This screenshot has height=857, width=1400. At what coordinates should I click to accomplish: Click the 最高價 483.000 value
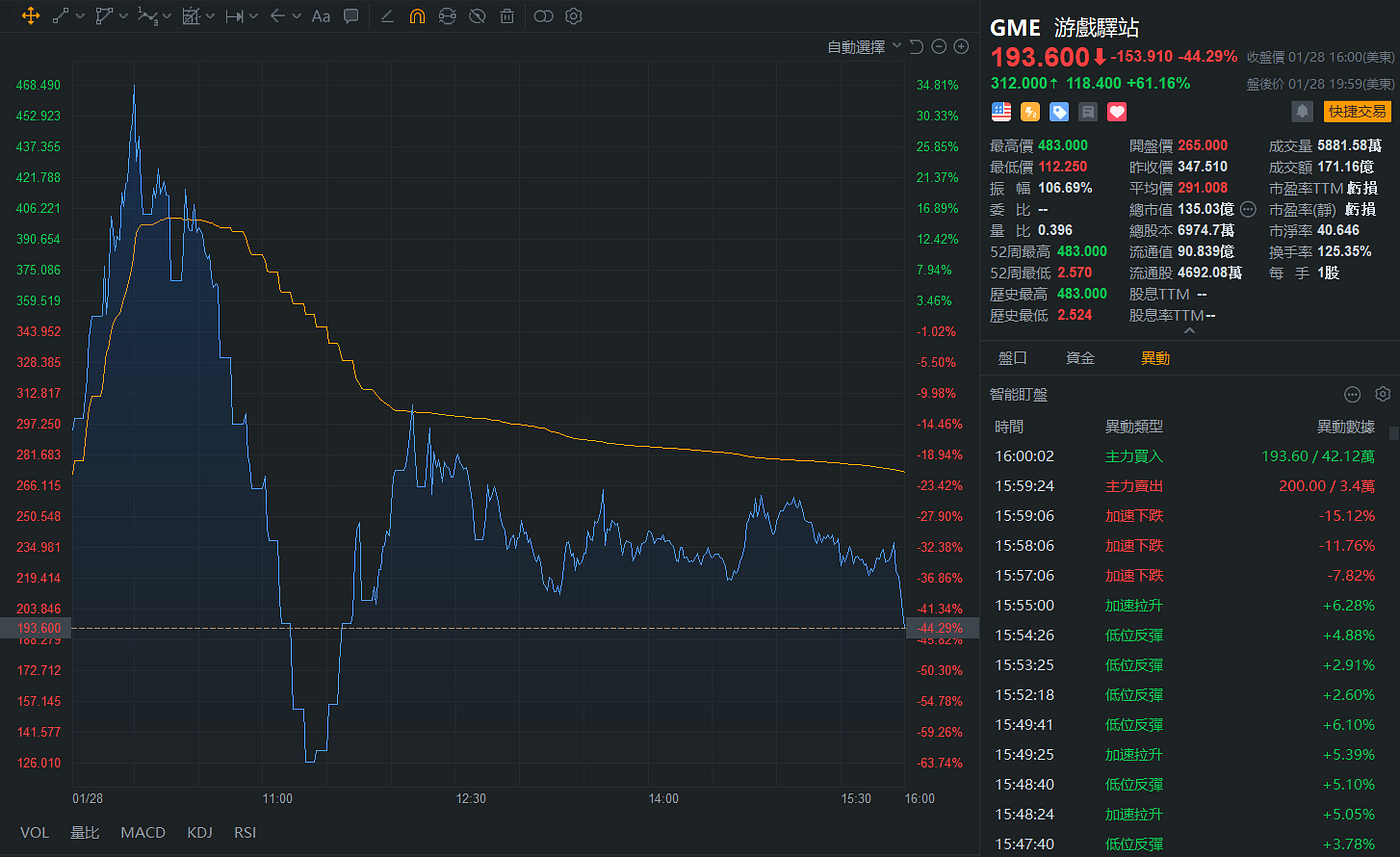click(1065, 145)
